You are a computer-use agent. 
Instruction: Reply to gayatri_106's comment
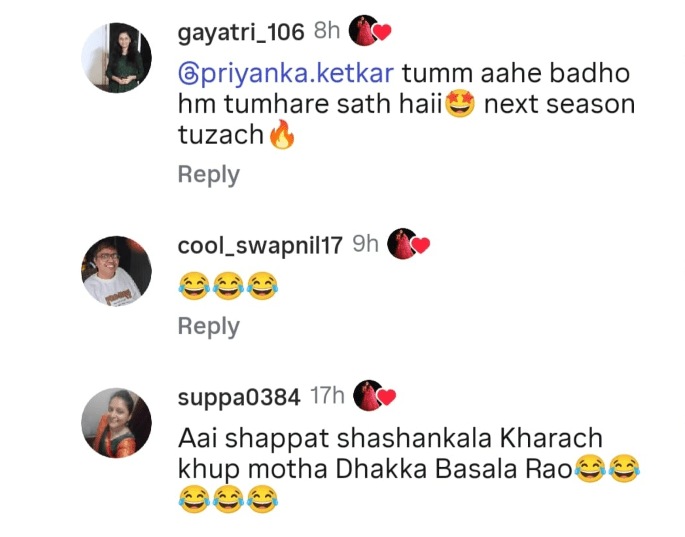pos(208,175)
